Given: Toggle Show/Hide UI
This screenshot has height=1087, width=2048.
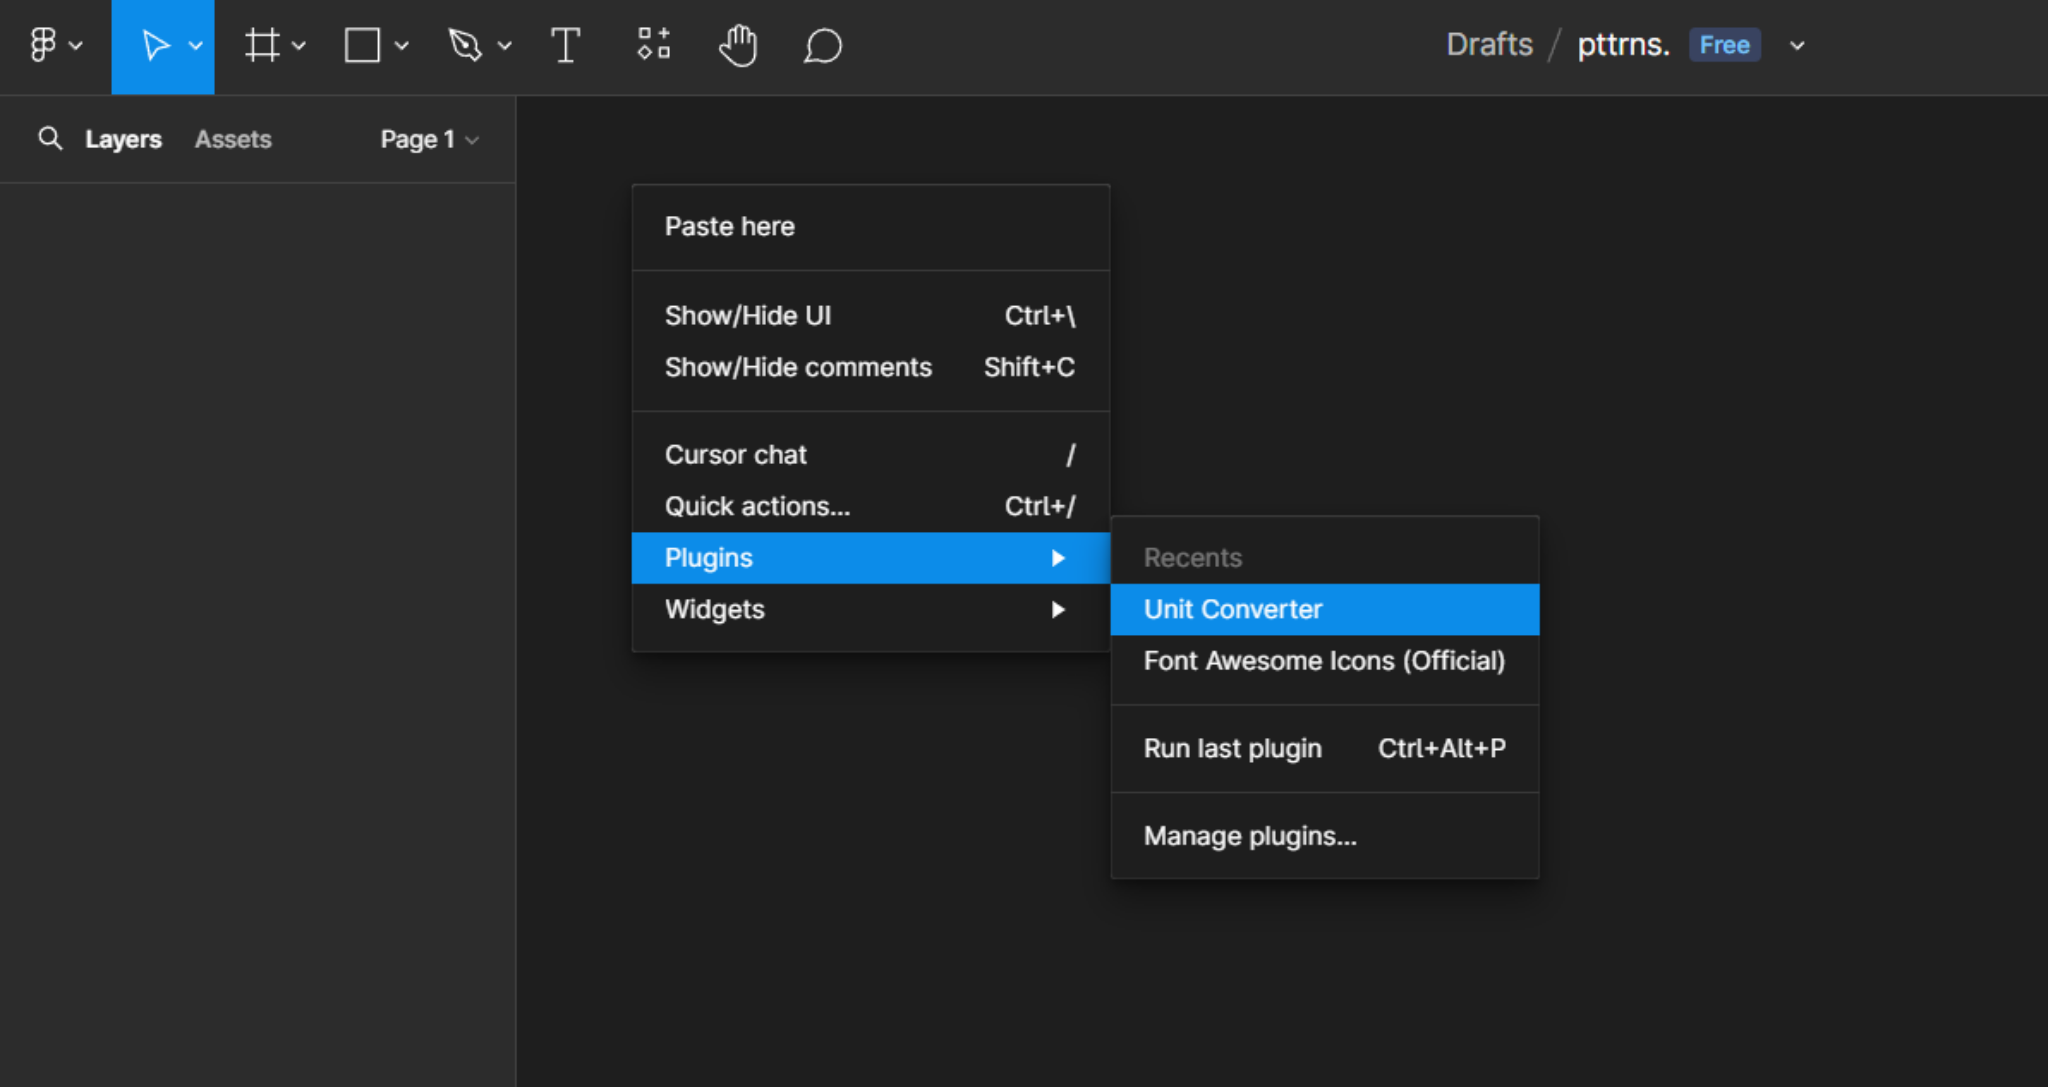Looking at the screenshot, I should (x=748, y=315).
